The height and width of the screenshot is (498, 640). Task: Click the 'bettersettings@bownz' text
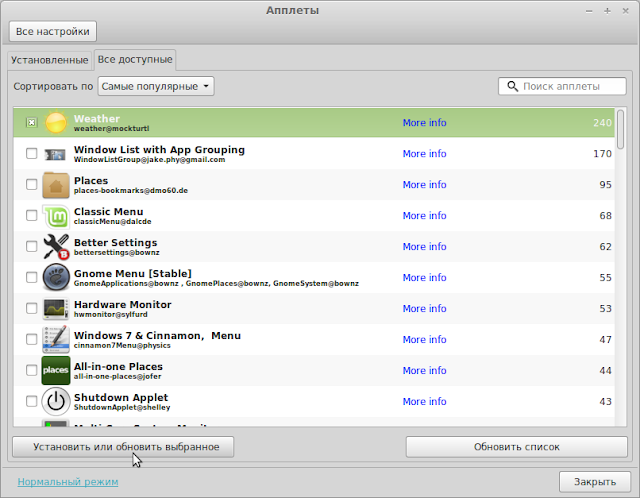click(x=116, y=253)
